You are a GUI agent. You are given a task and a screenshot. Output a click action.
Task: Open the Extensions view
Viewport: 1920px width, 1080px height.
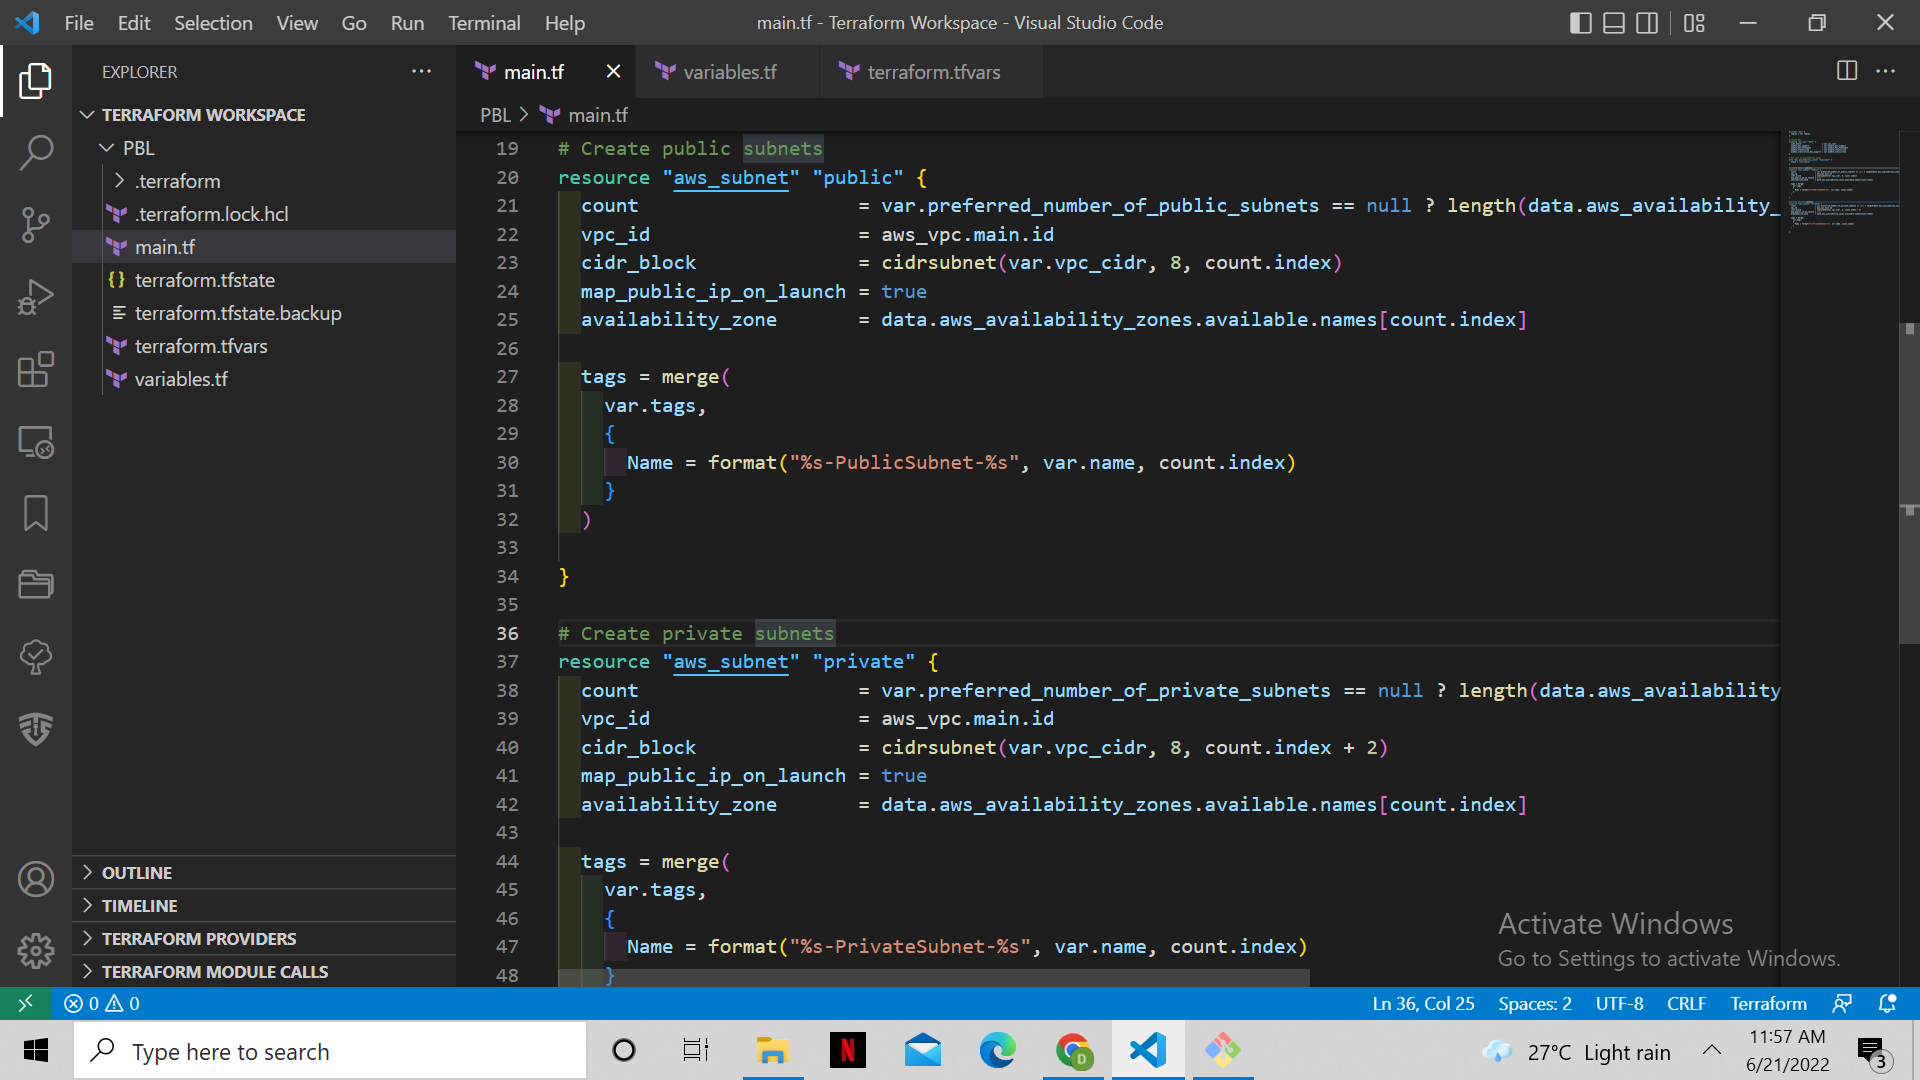(x=36, y=369)
